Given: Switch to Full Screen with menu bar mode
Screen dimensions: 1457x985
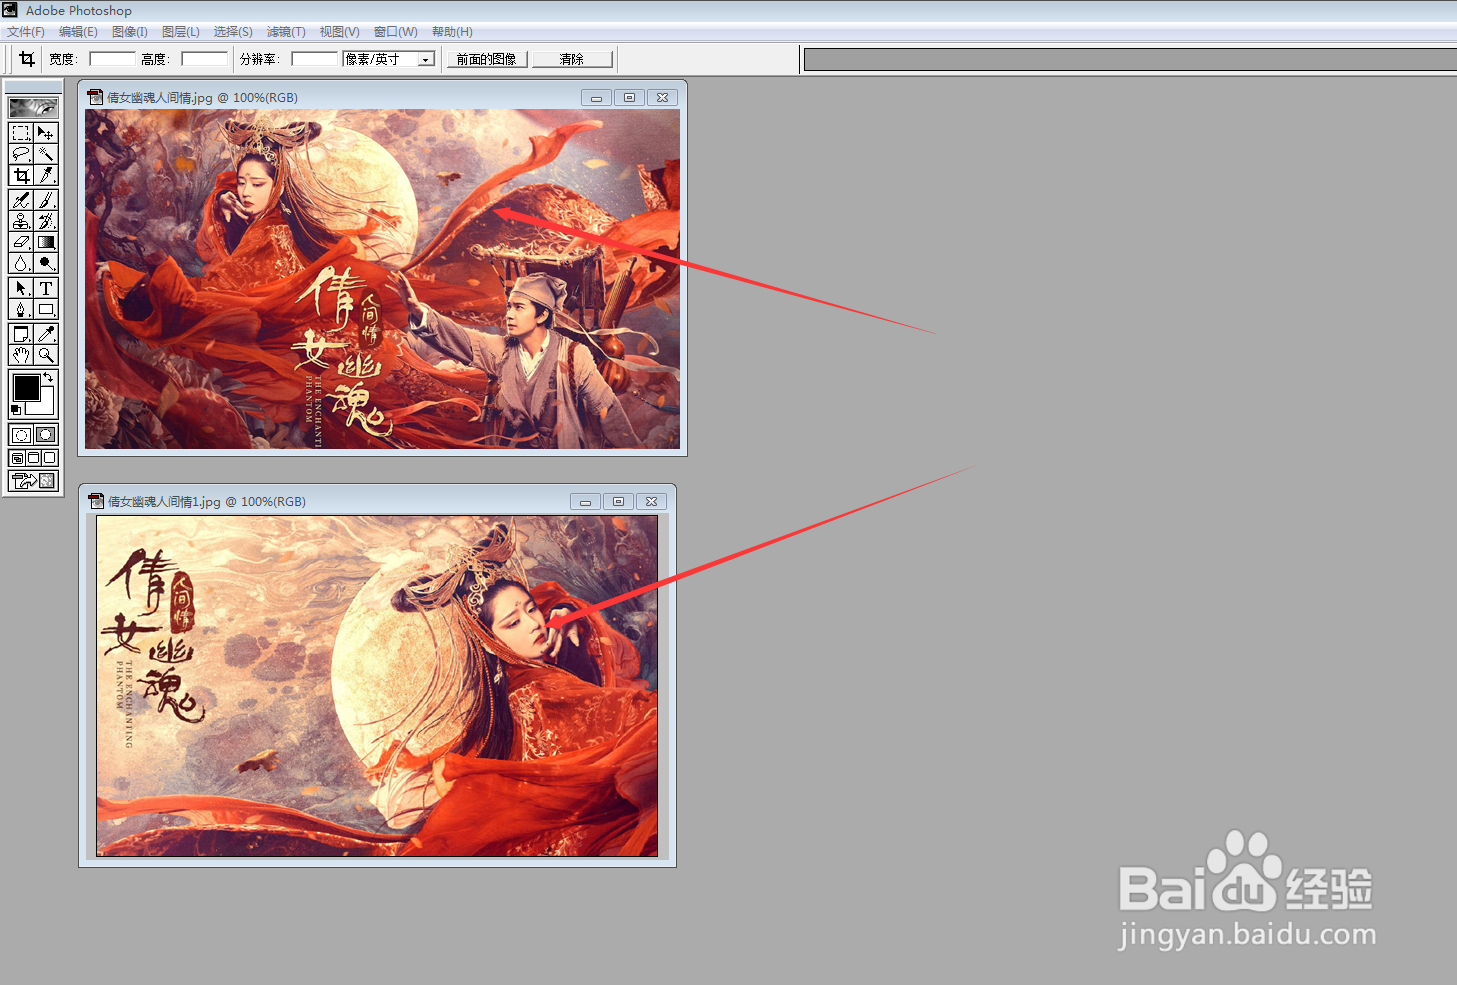Looking at the screenshot, I should 33,458.
